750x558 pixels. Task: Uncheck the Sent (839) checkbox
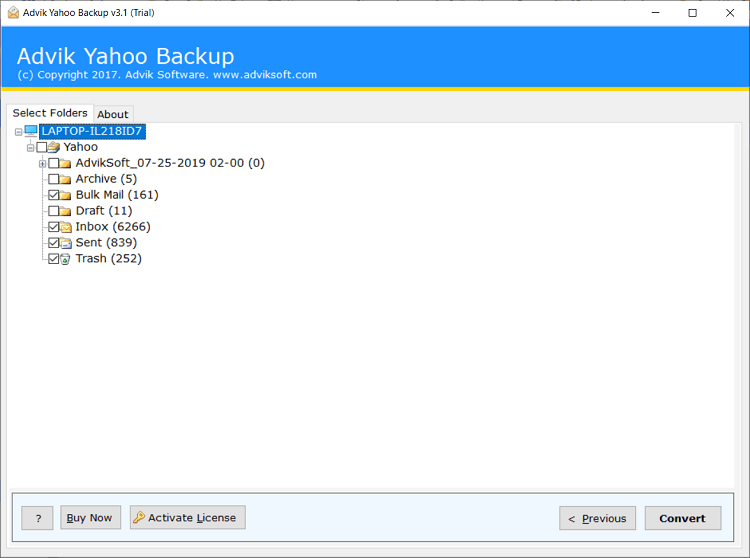[x=54, y=242]
